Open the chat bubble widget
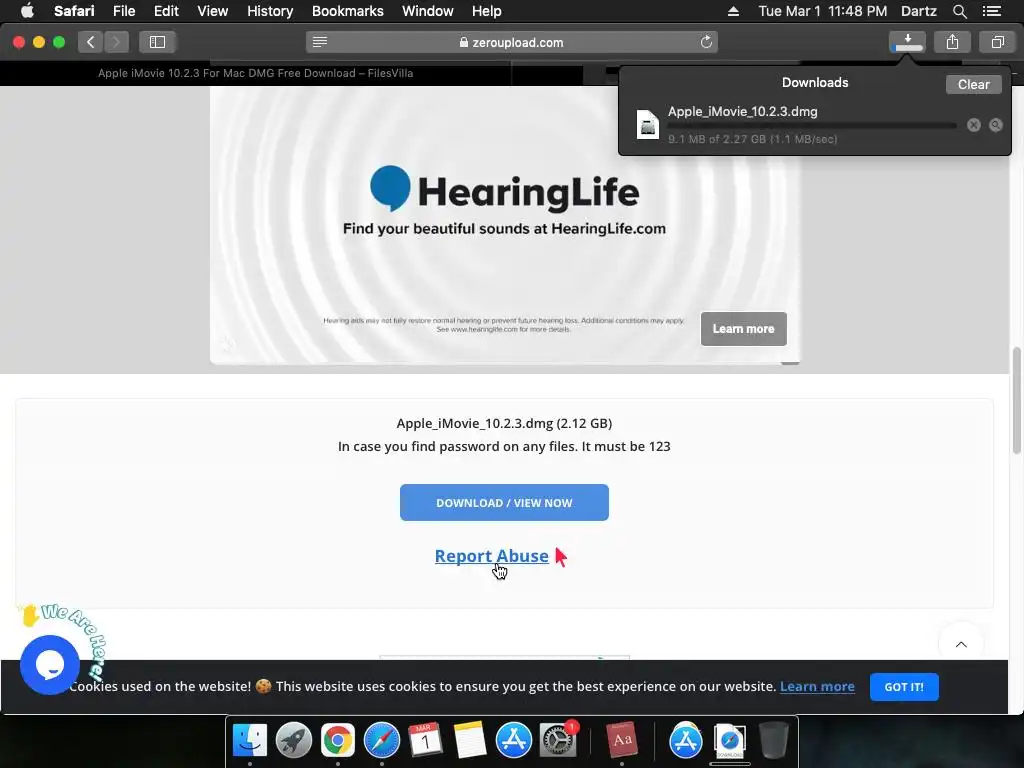1024x768 pixels. [50, 665]
